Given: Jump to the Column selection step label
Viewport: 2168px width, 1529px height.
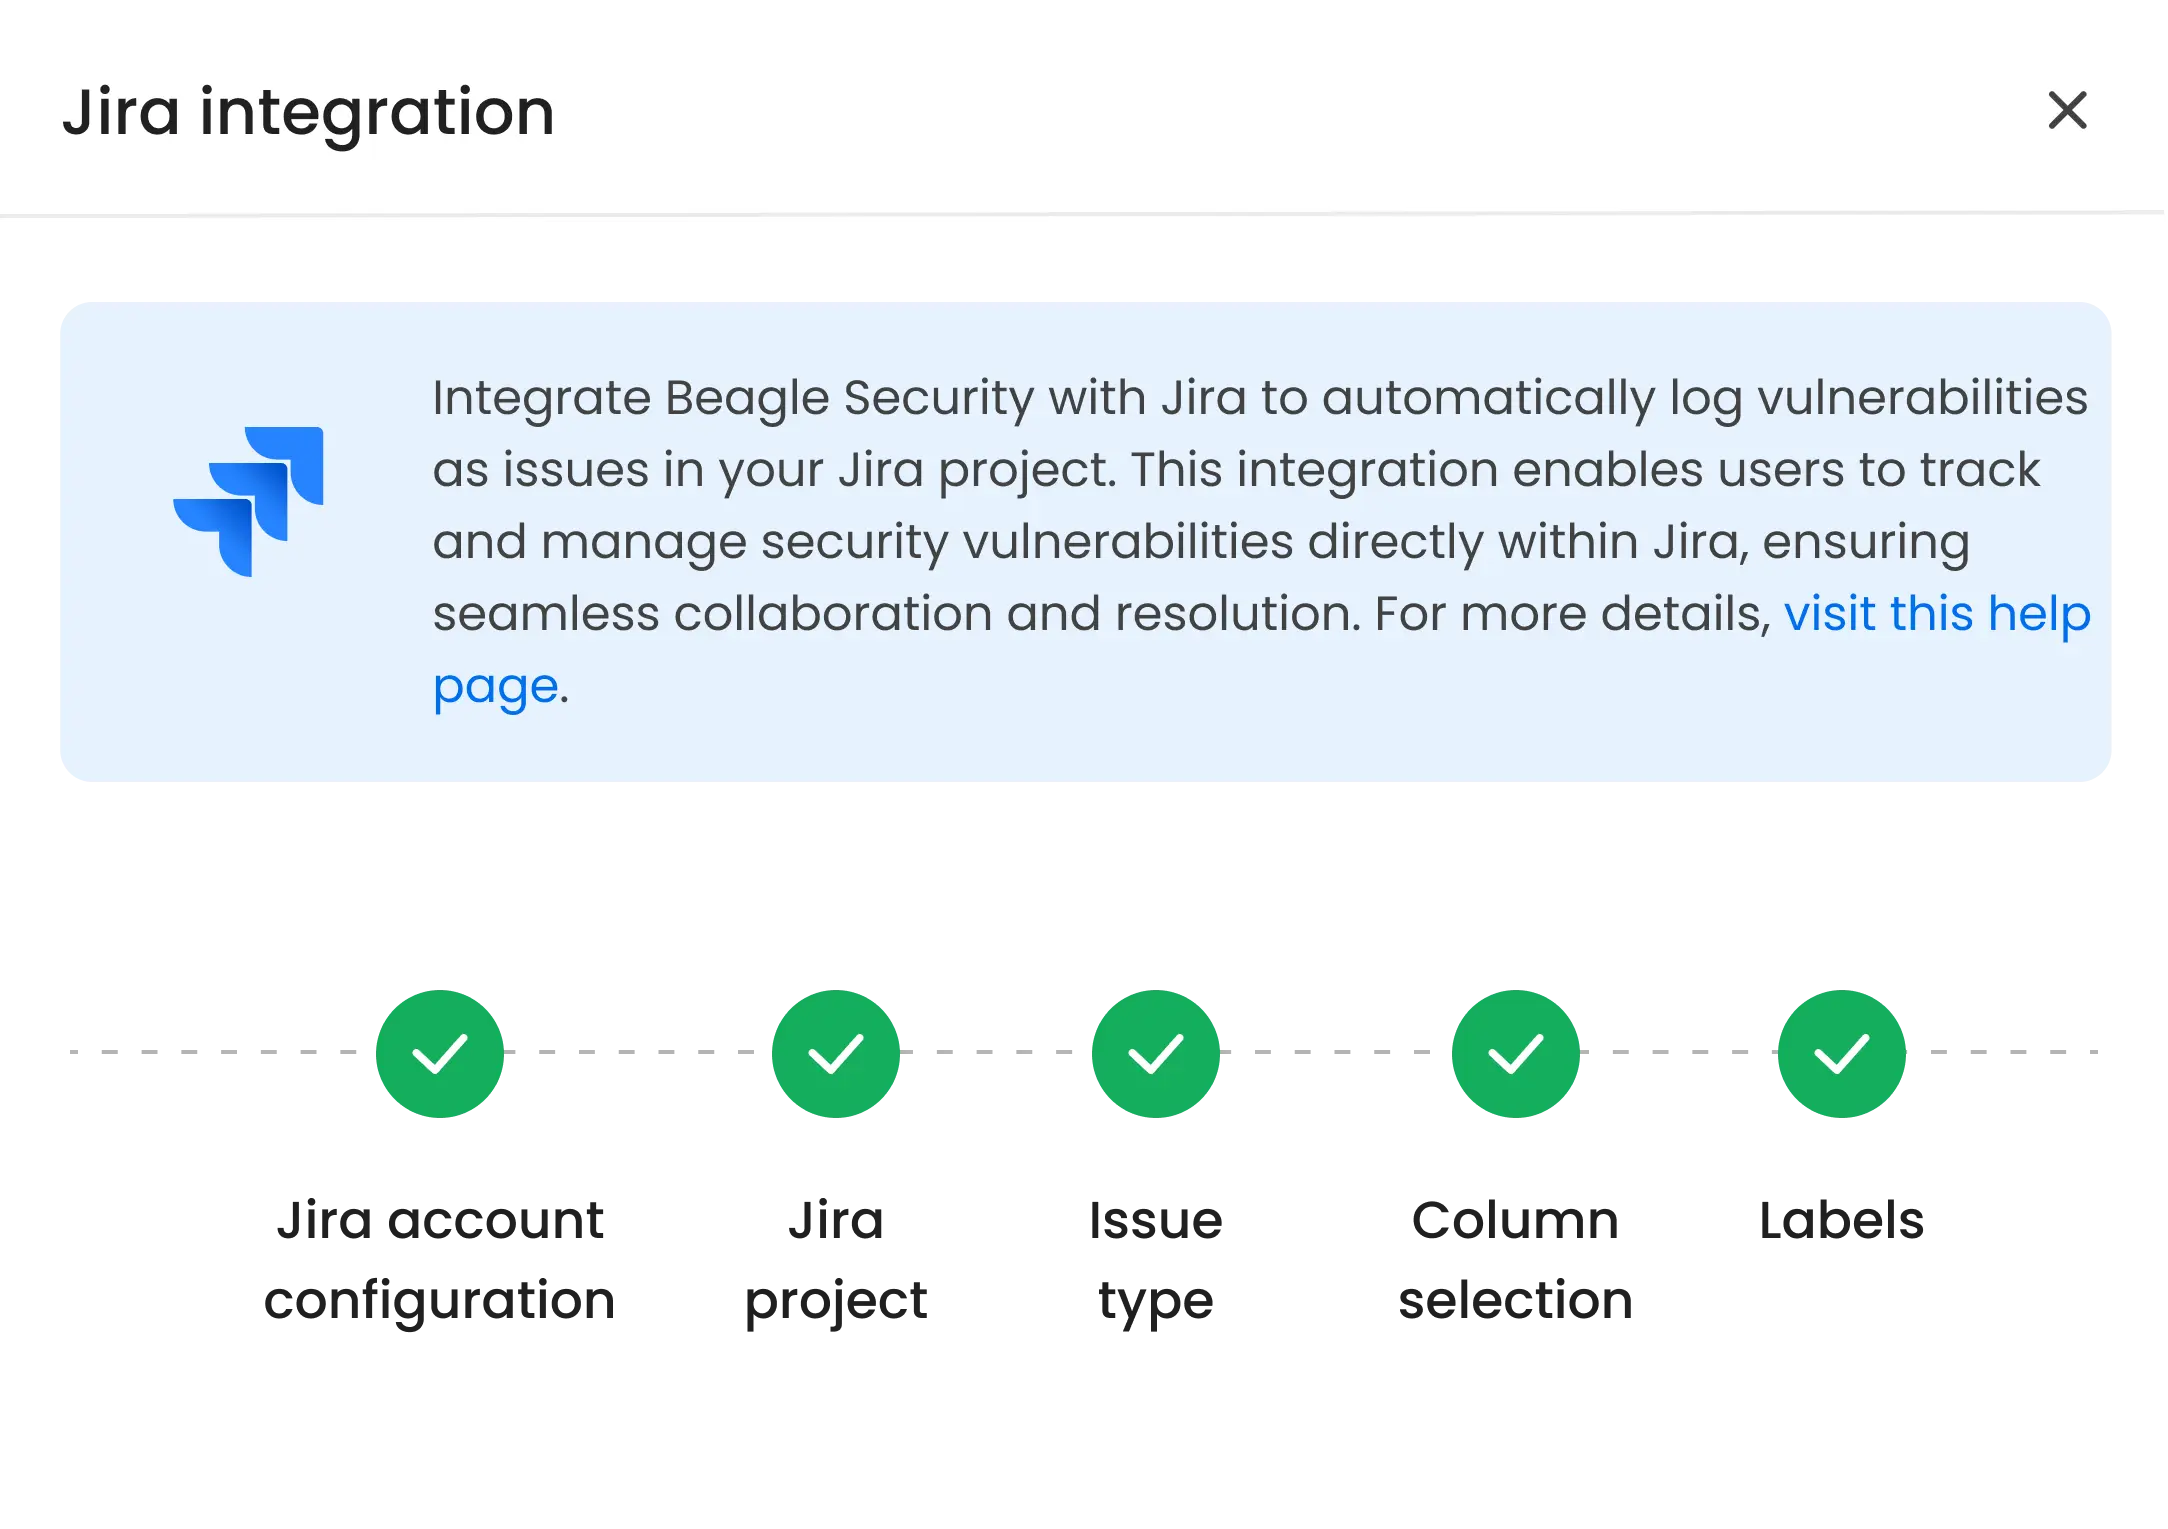Looking at the screenshot, I should pyautogui.click(x=1516, y=1260).
